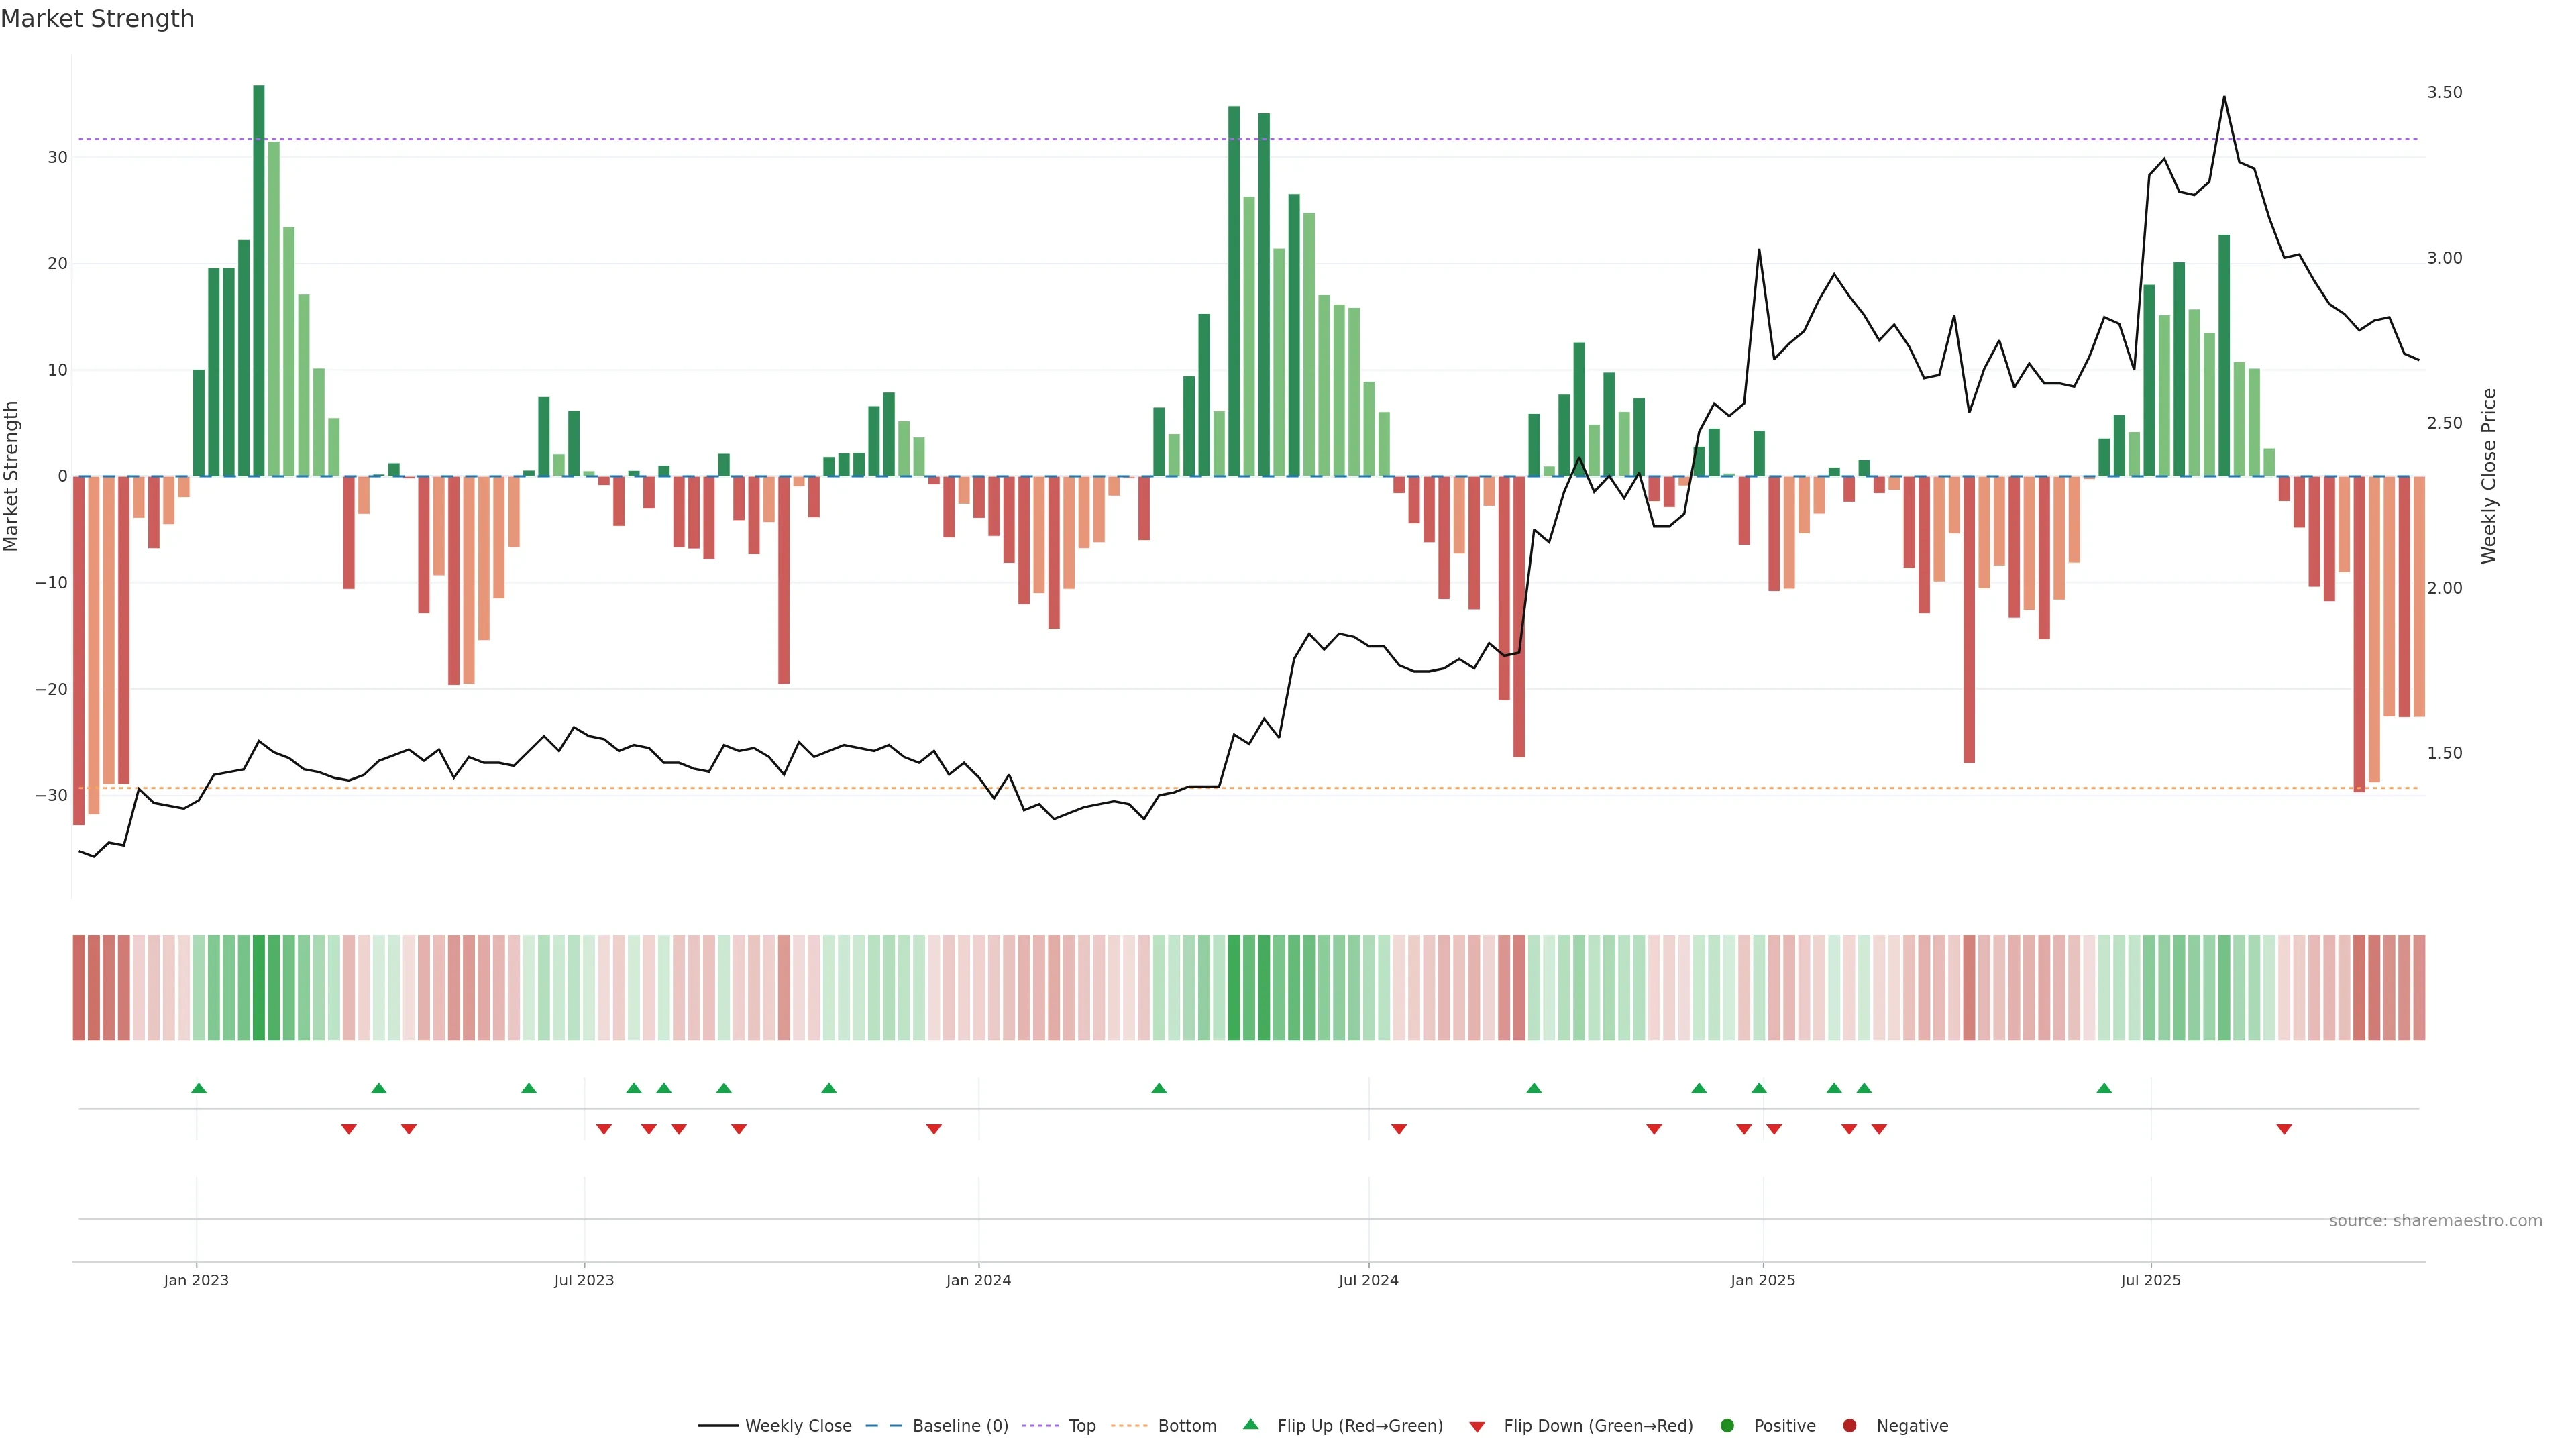Click the first green flip-up marker near Jan 2023
Image resolution: width=2576 pixels, height=1449 pixels.
(x=199, y=1088)
